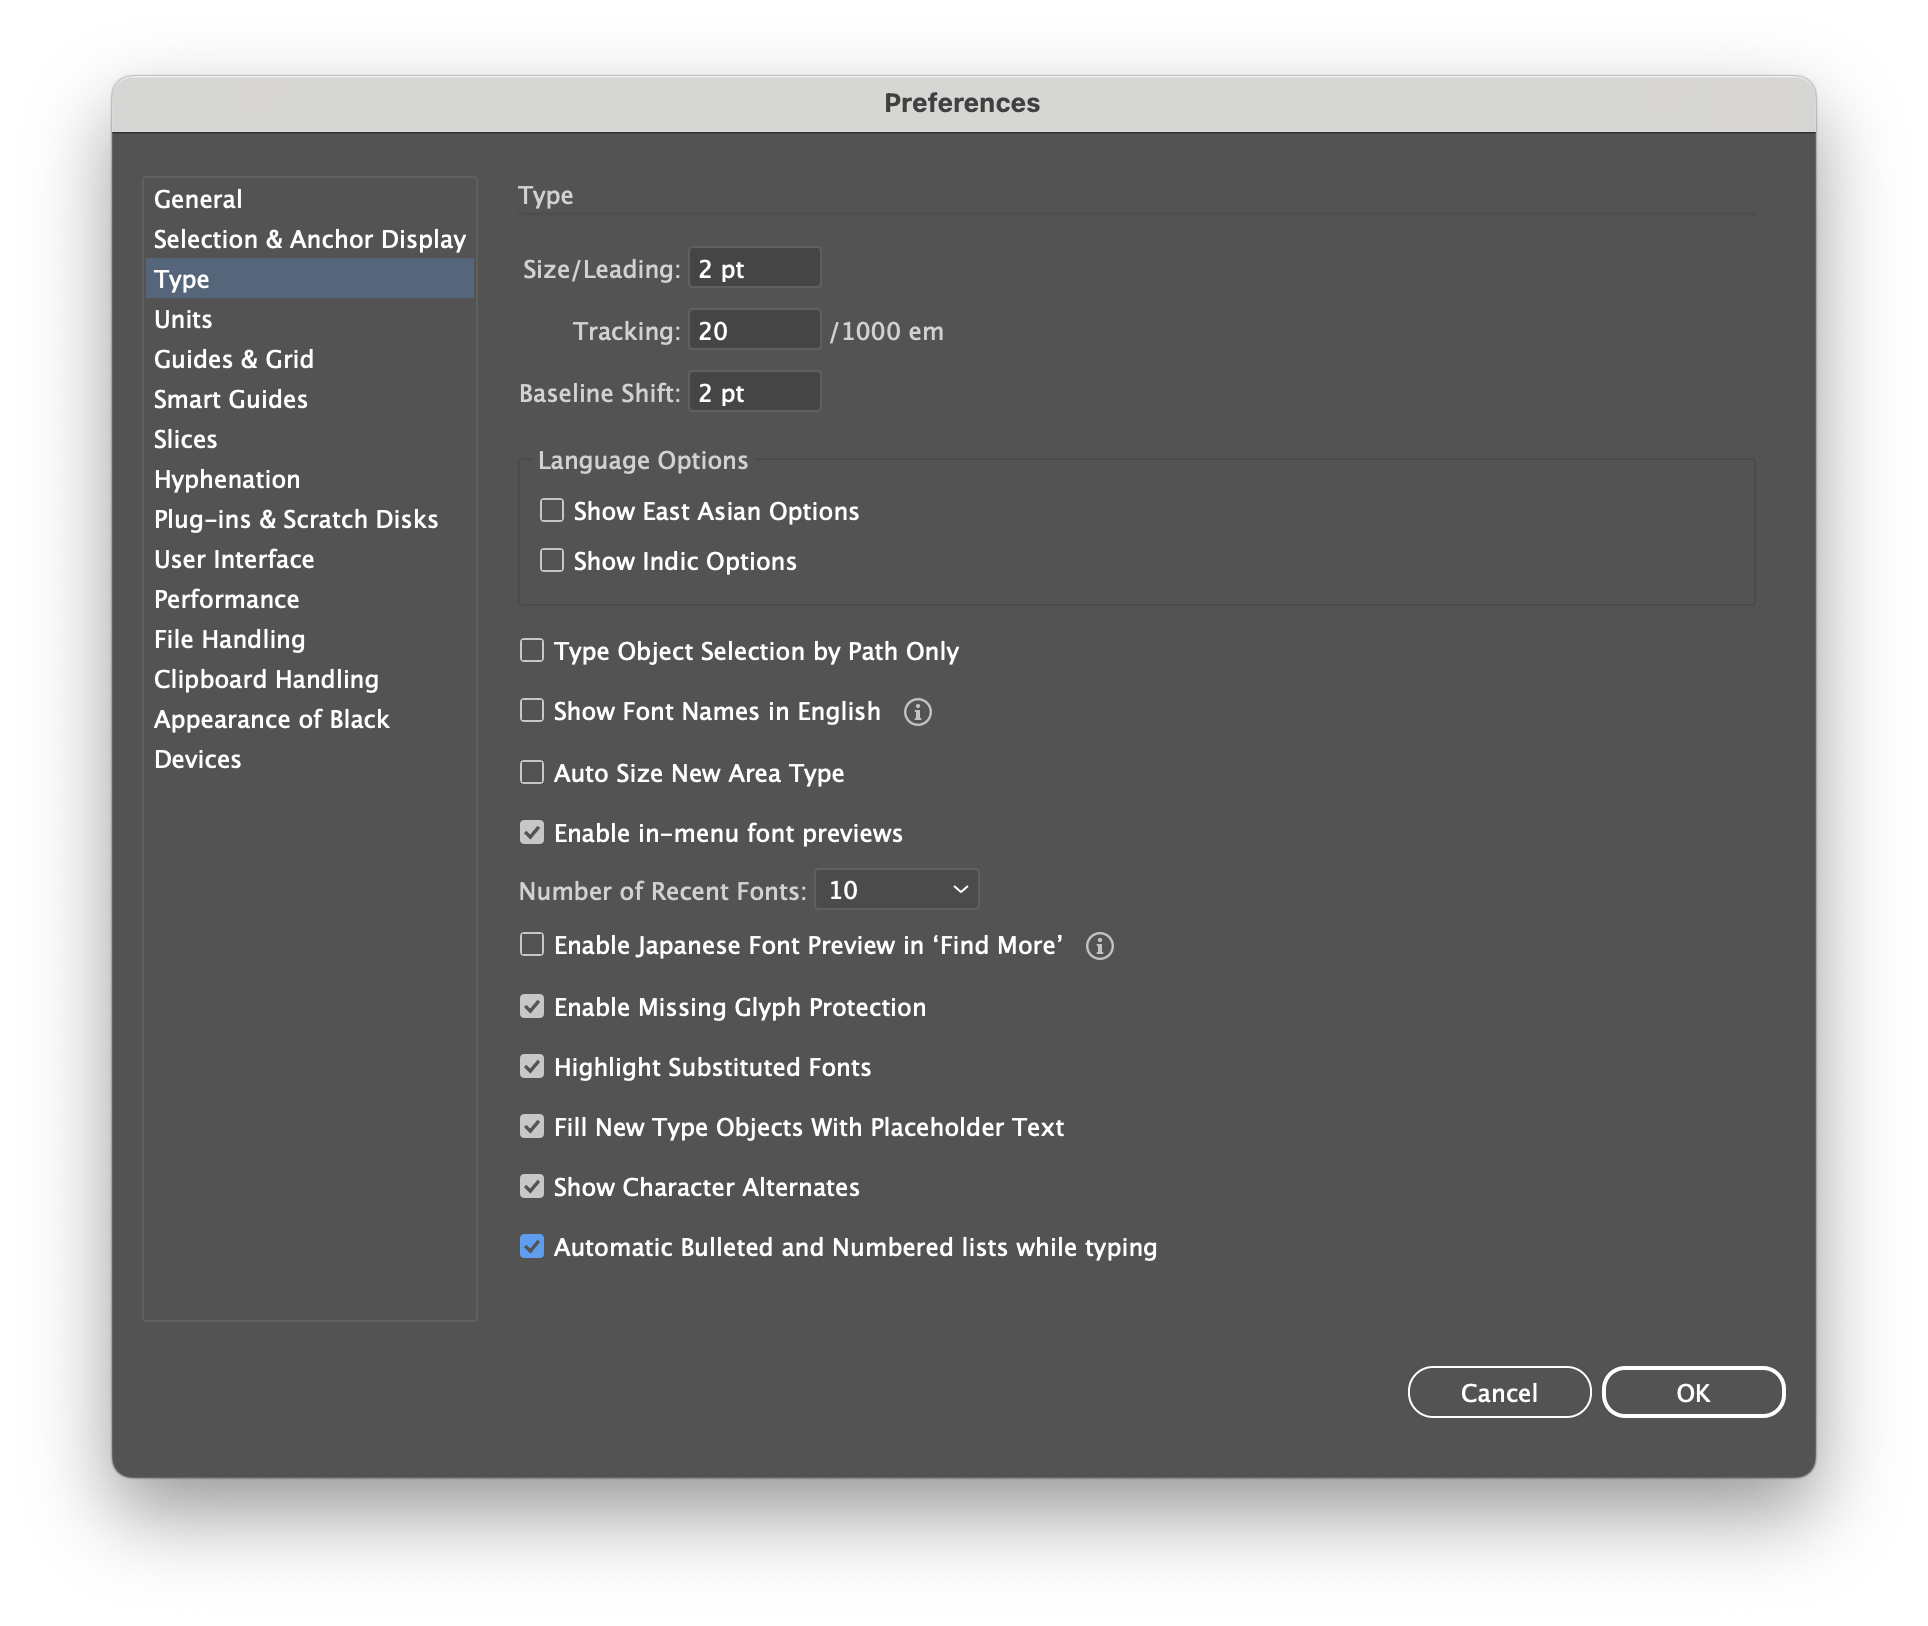The width and height of the screenshot is (1928, 1626).
Task: Toggle Type Object Selection by Path Only
Action: click(532, 651)
